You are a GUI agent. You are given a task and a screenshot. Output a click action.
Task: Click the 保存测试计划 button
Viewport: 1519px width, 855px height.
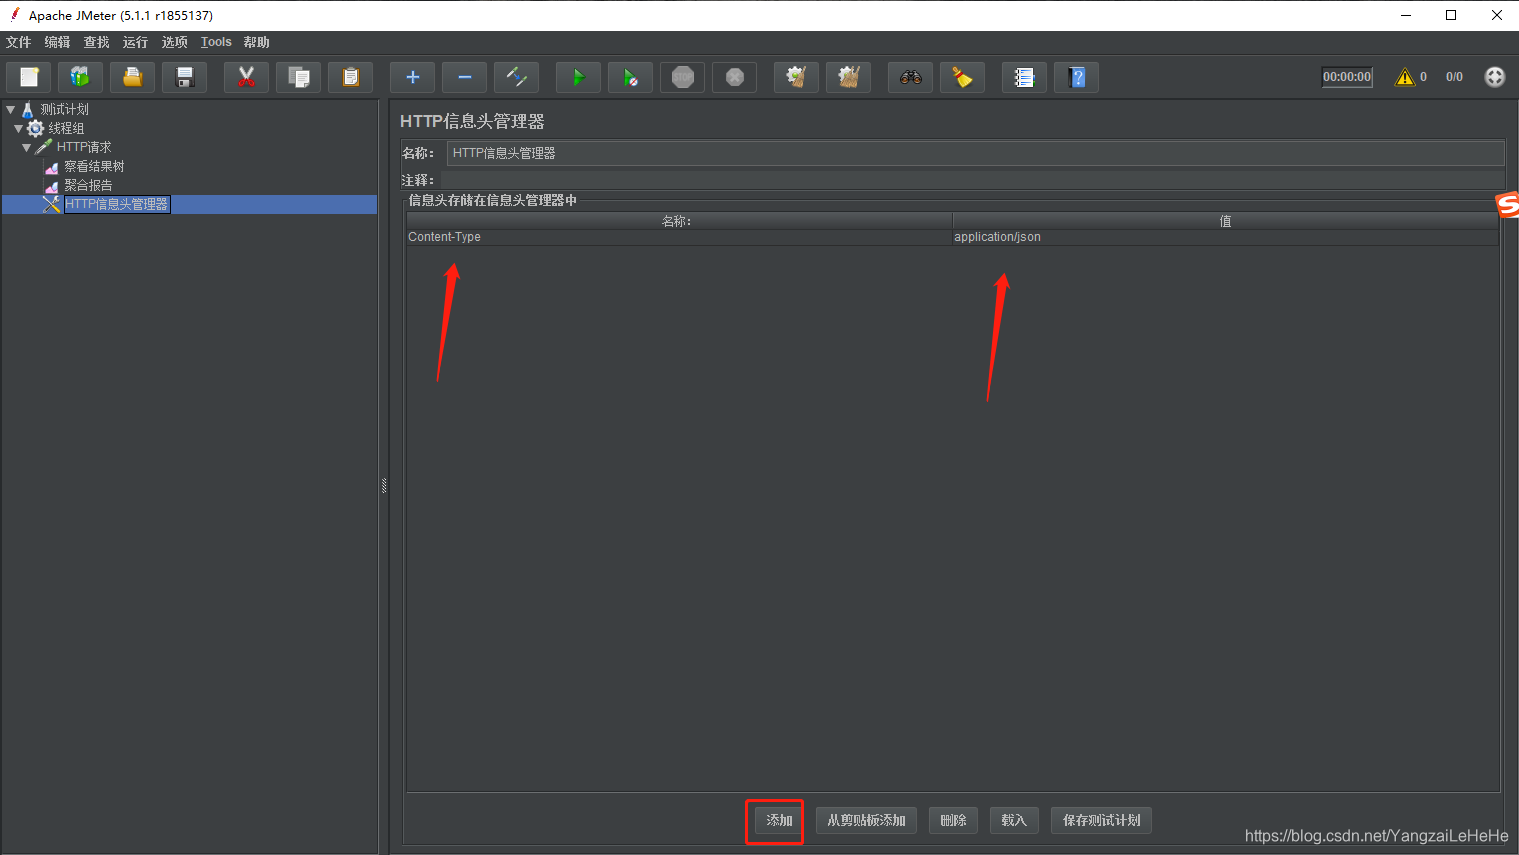pos(1101,820)
